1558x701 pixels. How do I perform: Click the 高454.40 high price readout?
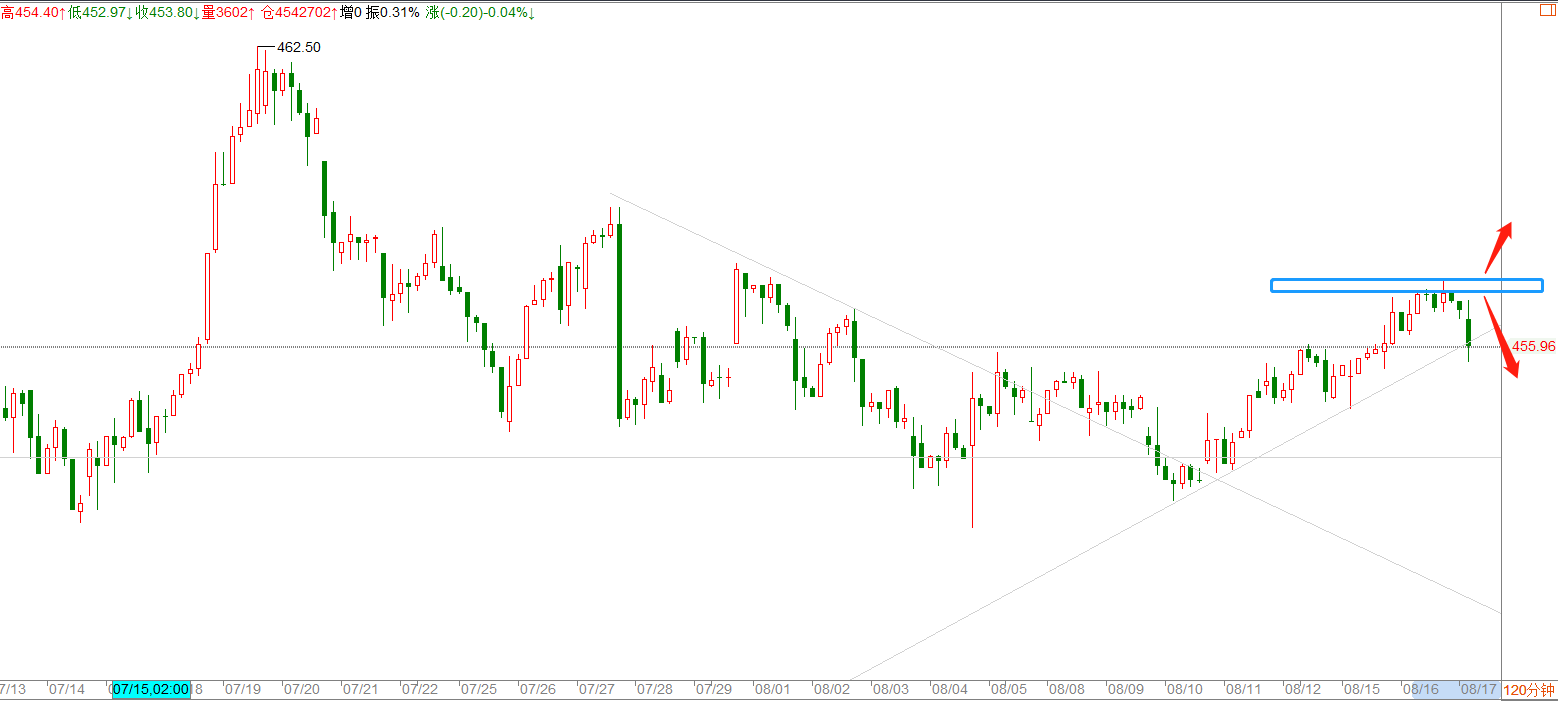point(33,12)
